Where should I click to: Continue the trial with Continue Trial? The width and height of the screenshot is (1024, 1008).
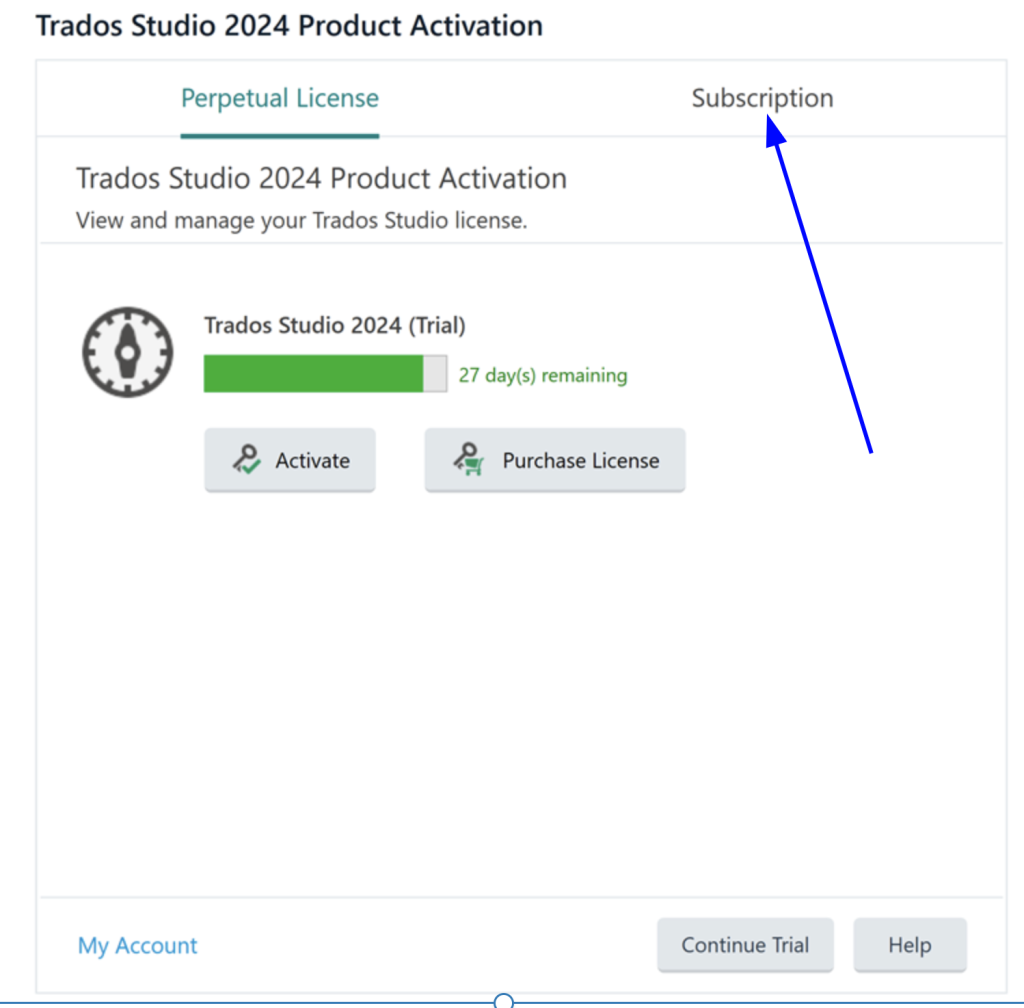(745, 945)
